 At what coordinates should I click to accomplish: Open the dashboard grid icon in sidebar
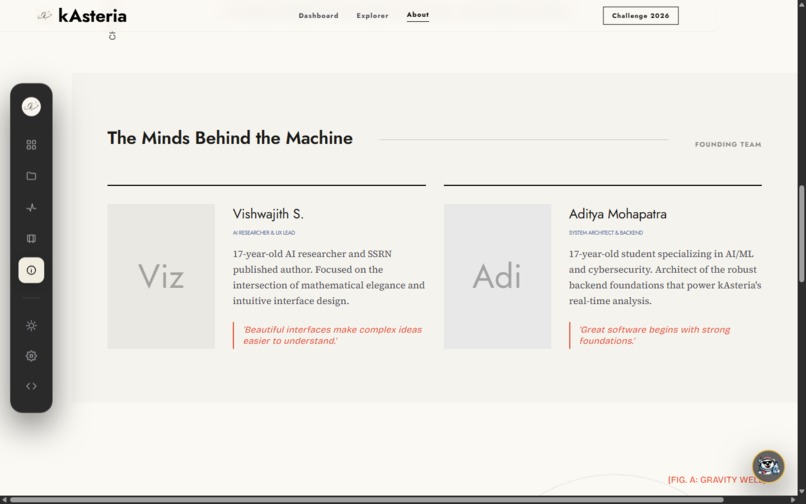31,145
